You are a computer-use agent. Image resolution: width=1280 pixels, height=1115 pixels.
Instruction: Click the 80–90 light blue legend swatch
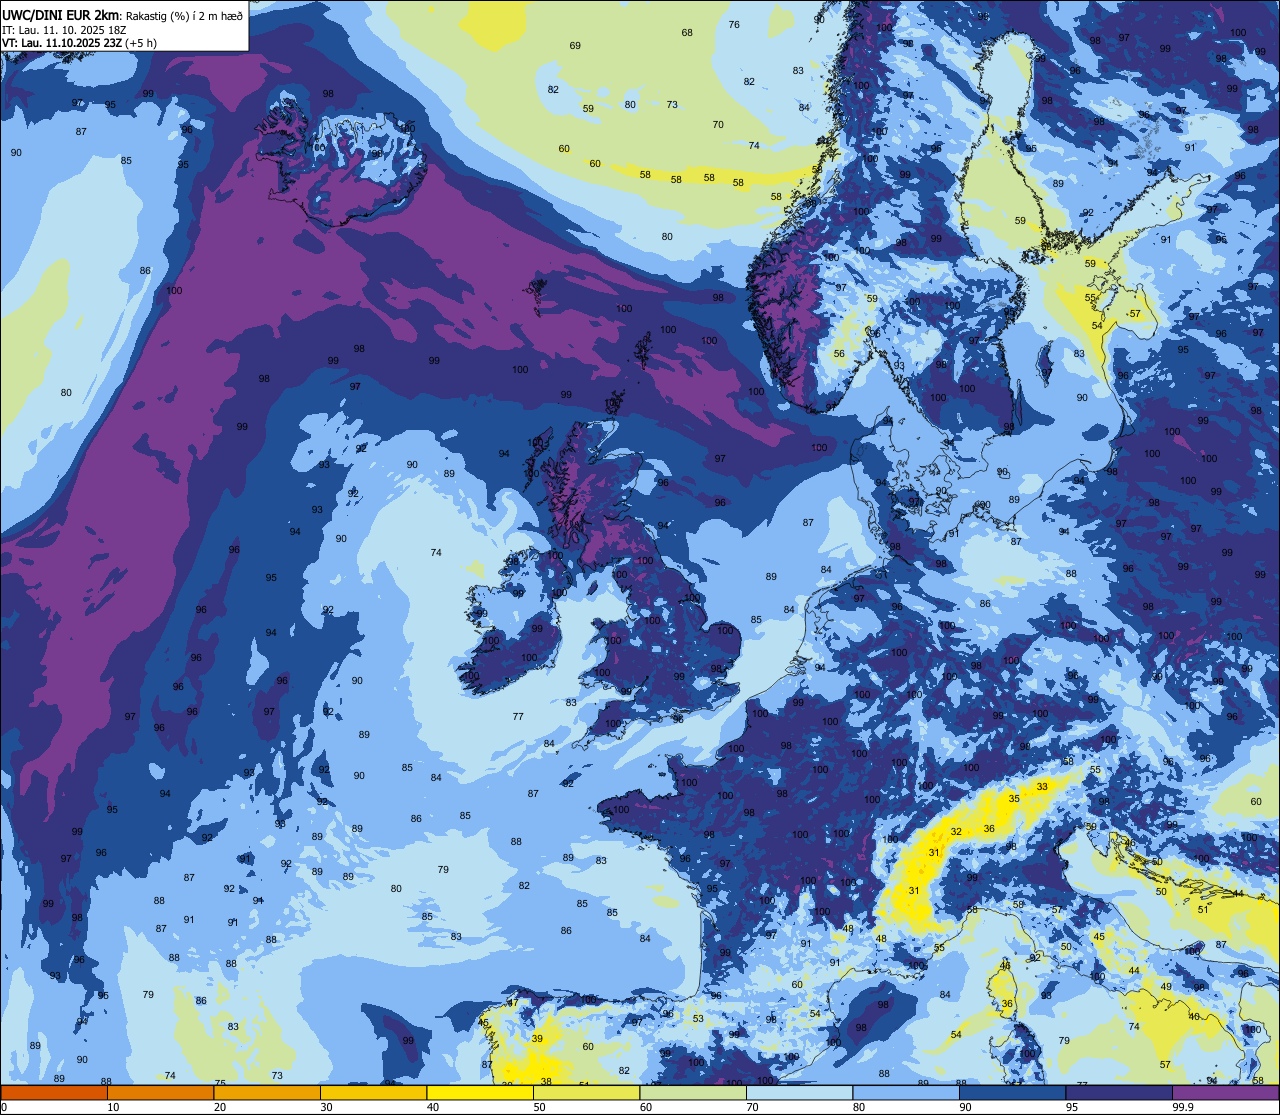click(x=906, y=1092)
